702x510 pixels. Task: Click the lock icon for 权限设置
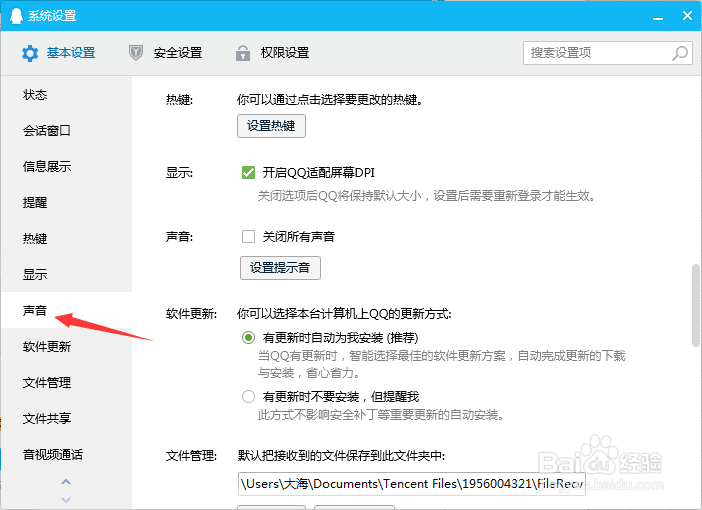click(x=243, y=53)
